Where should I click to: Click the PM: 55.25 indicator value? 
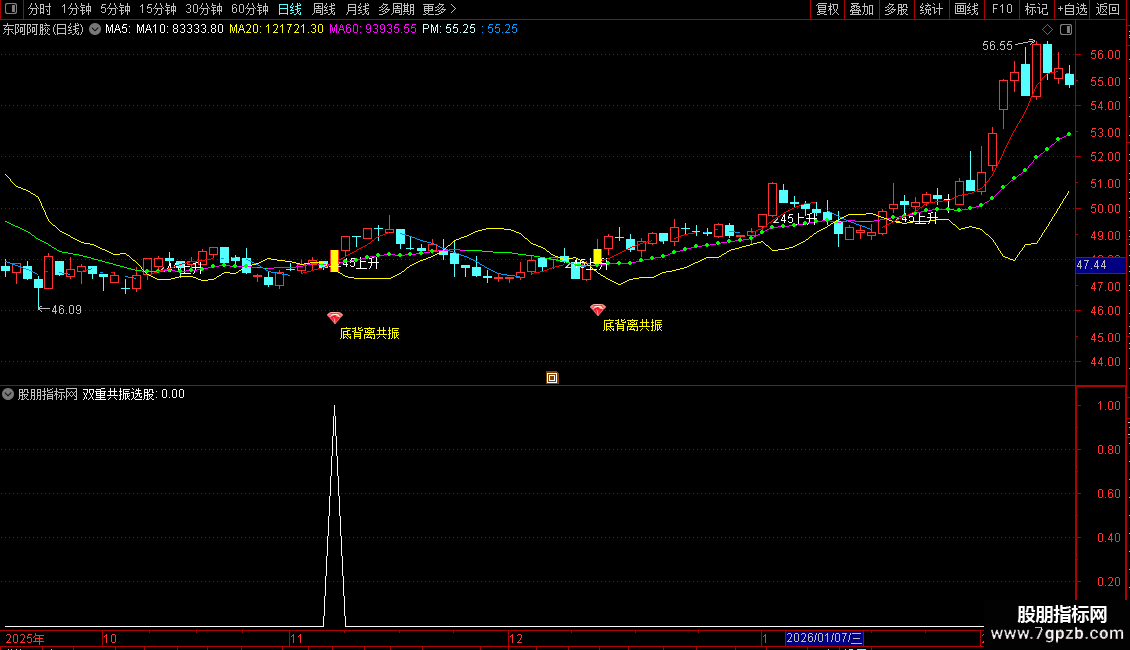[449, 30]
